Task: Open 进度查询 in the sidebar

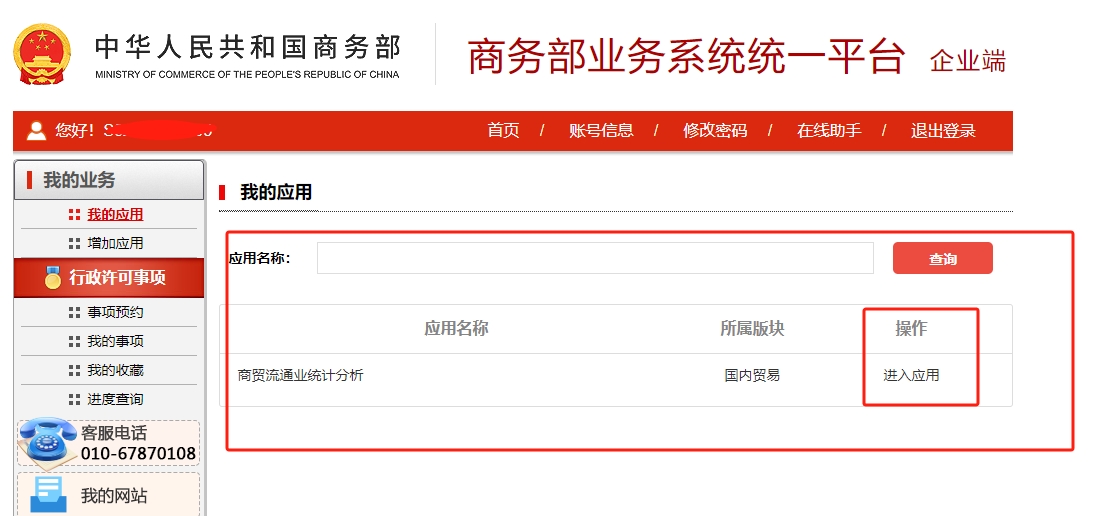Action: coord(115,399)
